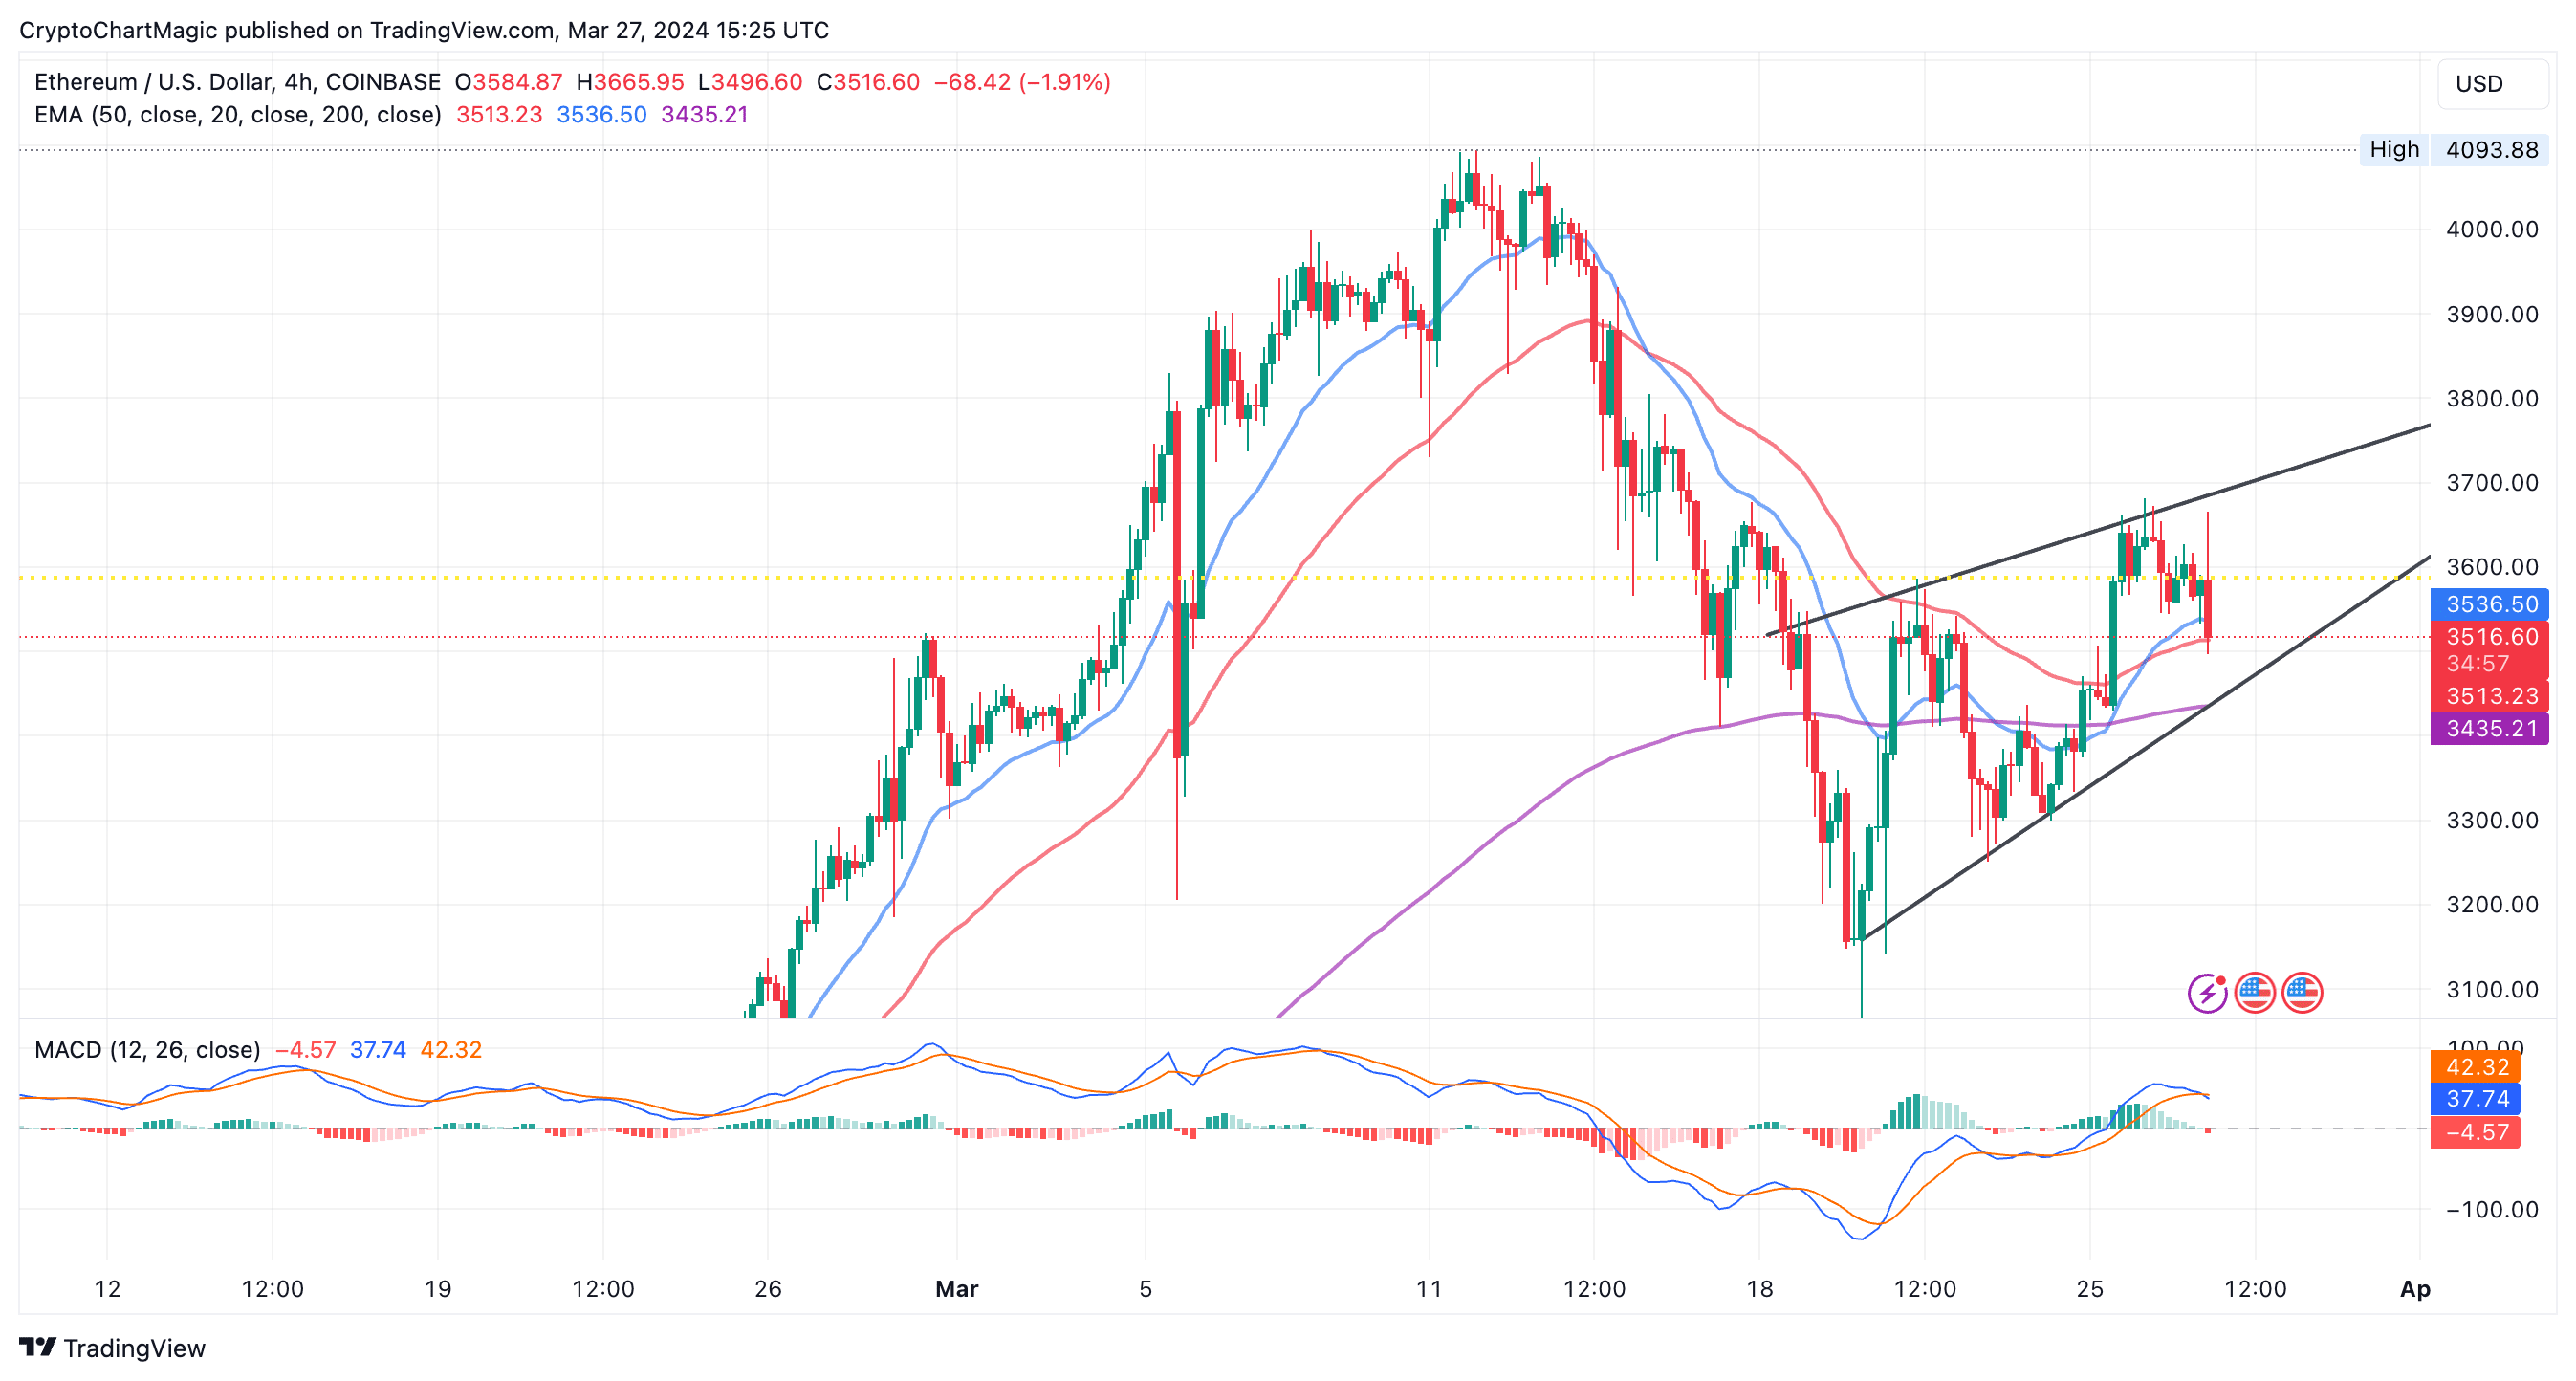This screenshot has width=2576, height=1381.
Task: Click the 26 date label on time axis
Action: click(768, 1289)
